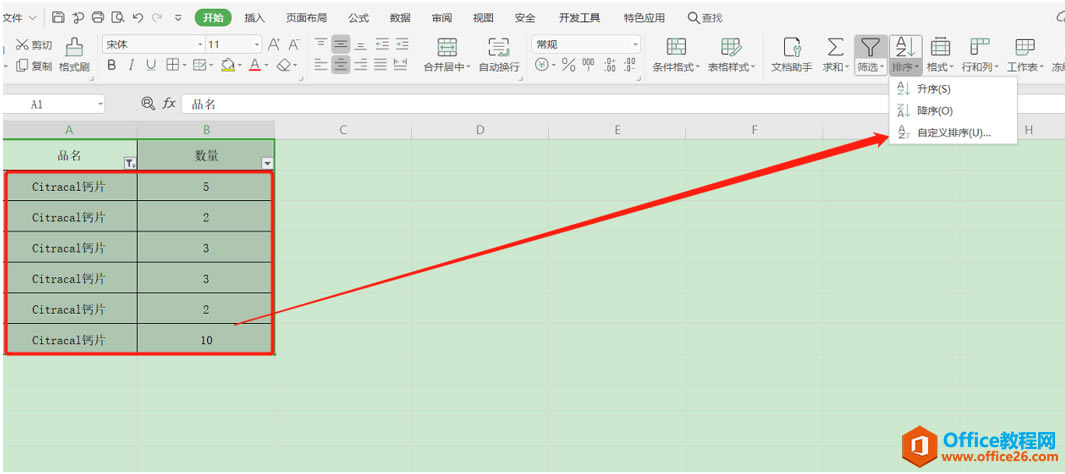Select 升序(S) ascending sort
Screen dimensions: 1065x474
(x=953, y=89)
